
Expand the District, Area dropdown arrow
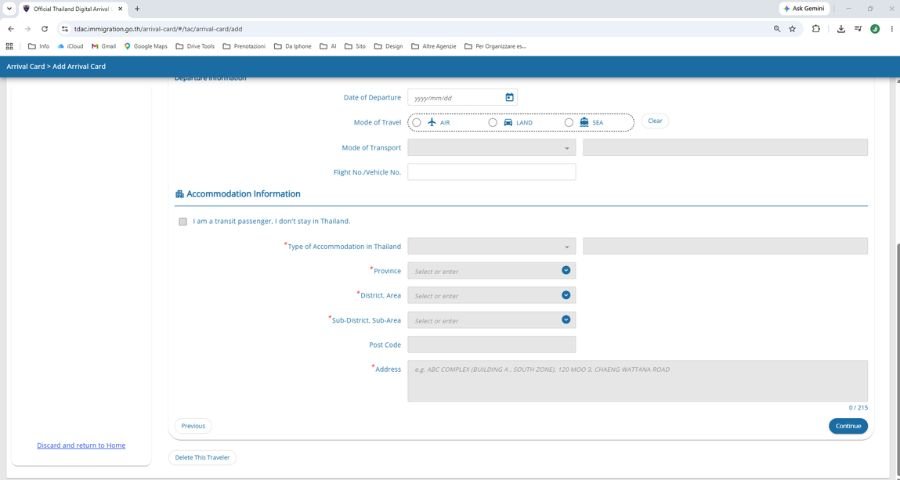pyautogui.click(x=566, y=295)
